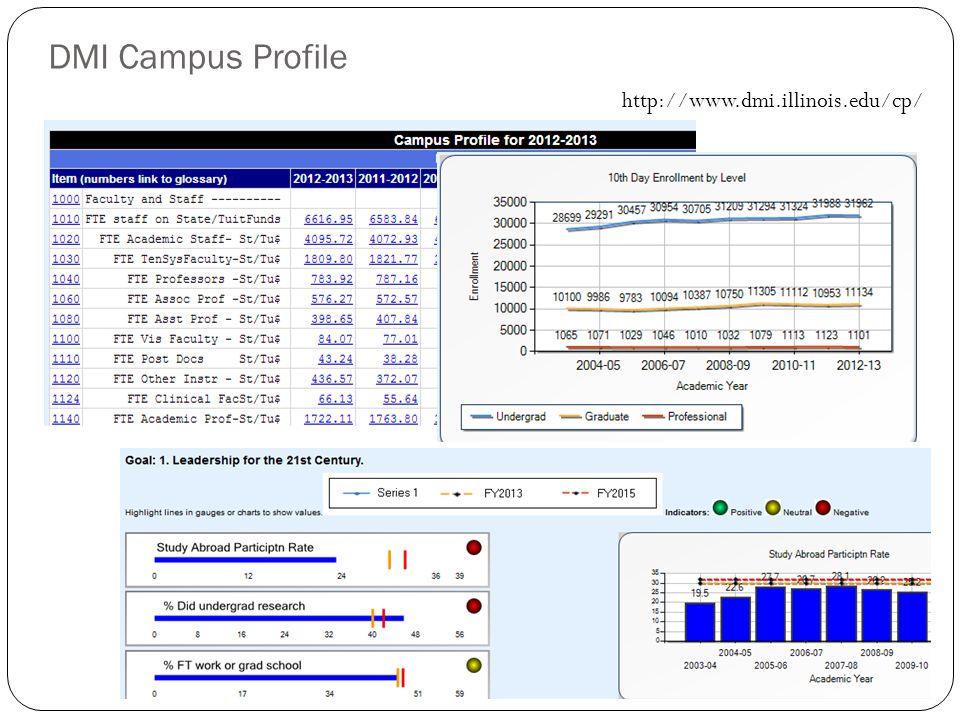This screenshot has height=720, width=960.
Task: Click value 4072.93 in 2011-2012 column
Action: (394, 239)
